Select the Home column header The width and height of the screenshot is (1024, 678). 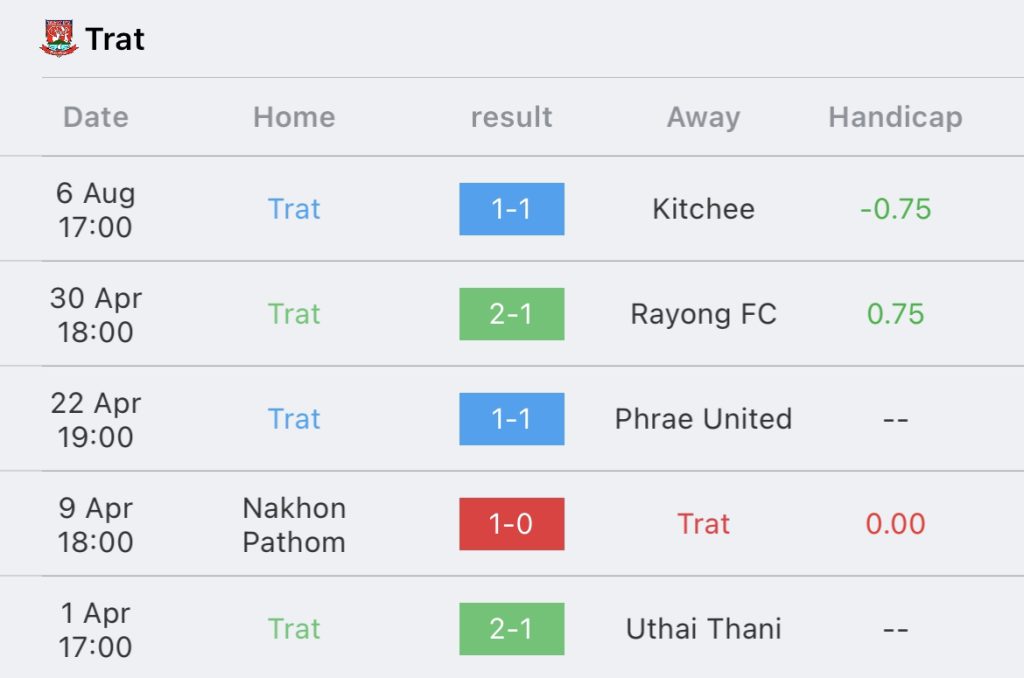(x=294, y=117)
